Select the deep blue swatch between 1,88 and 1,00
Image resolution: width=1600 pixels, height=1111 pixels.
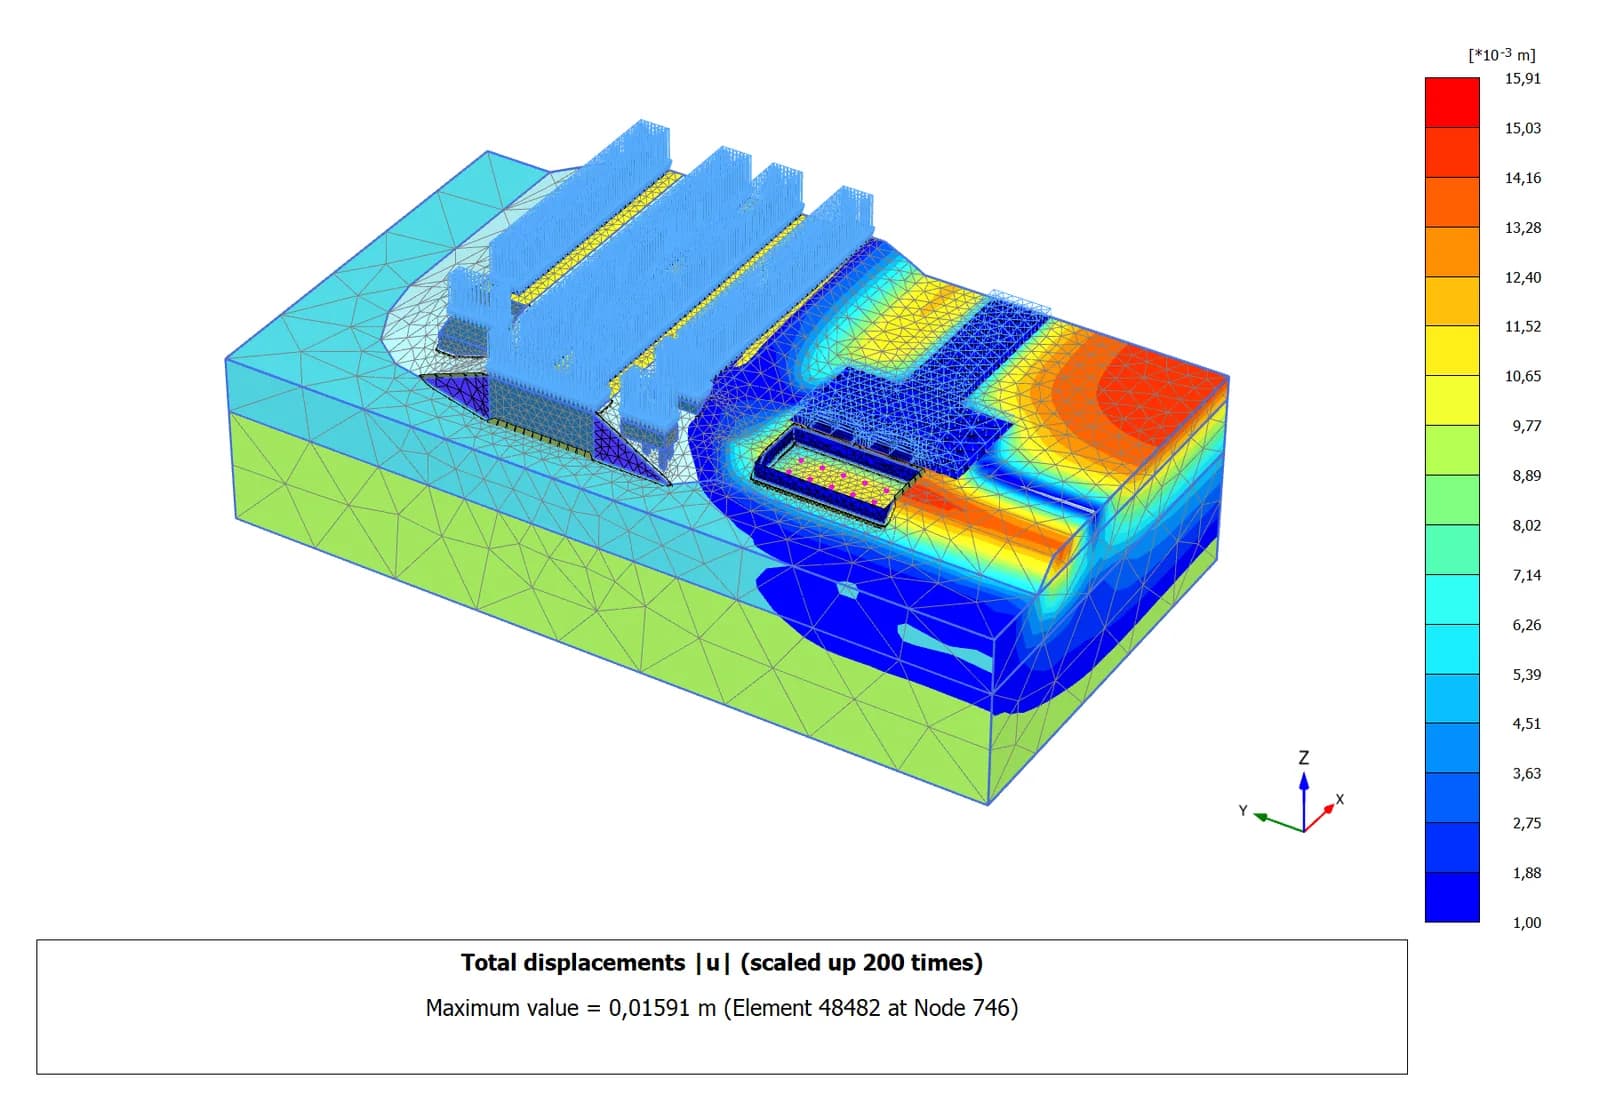[x=1452, y=897]
